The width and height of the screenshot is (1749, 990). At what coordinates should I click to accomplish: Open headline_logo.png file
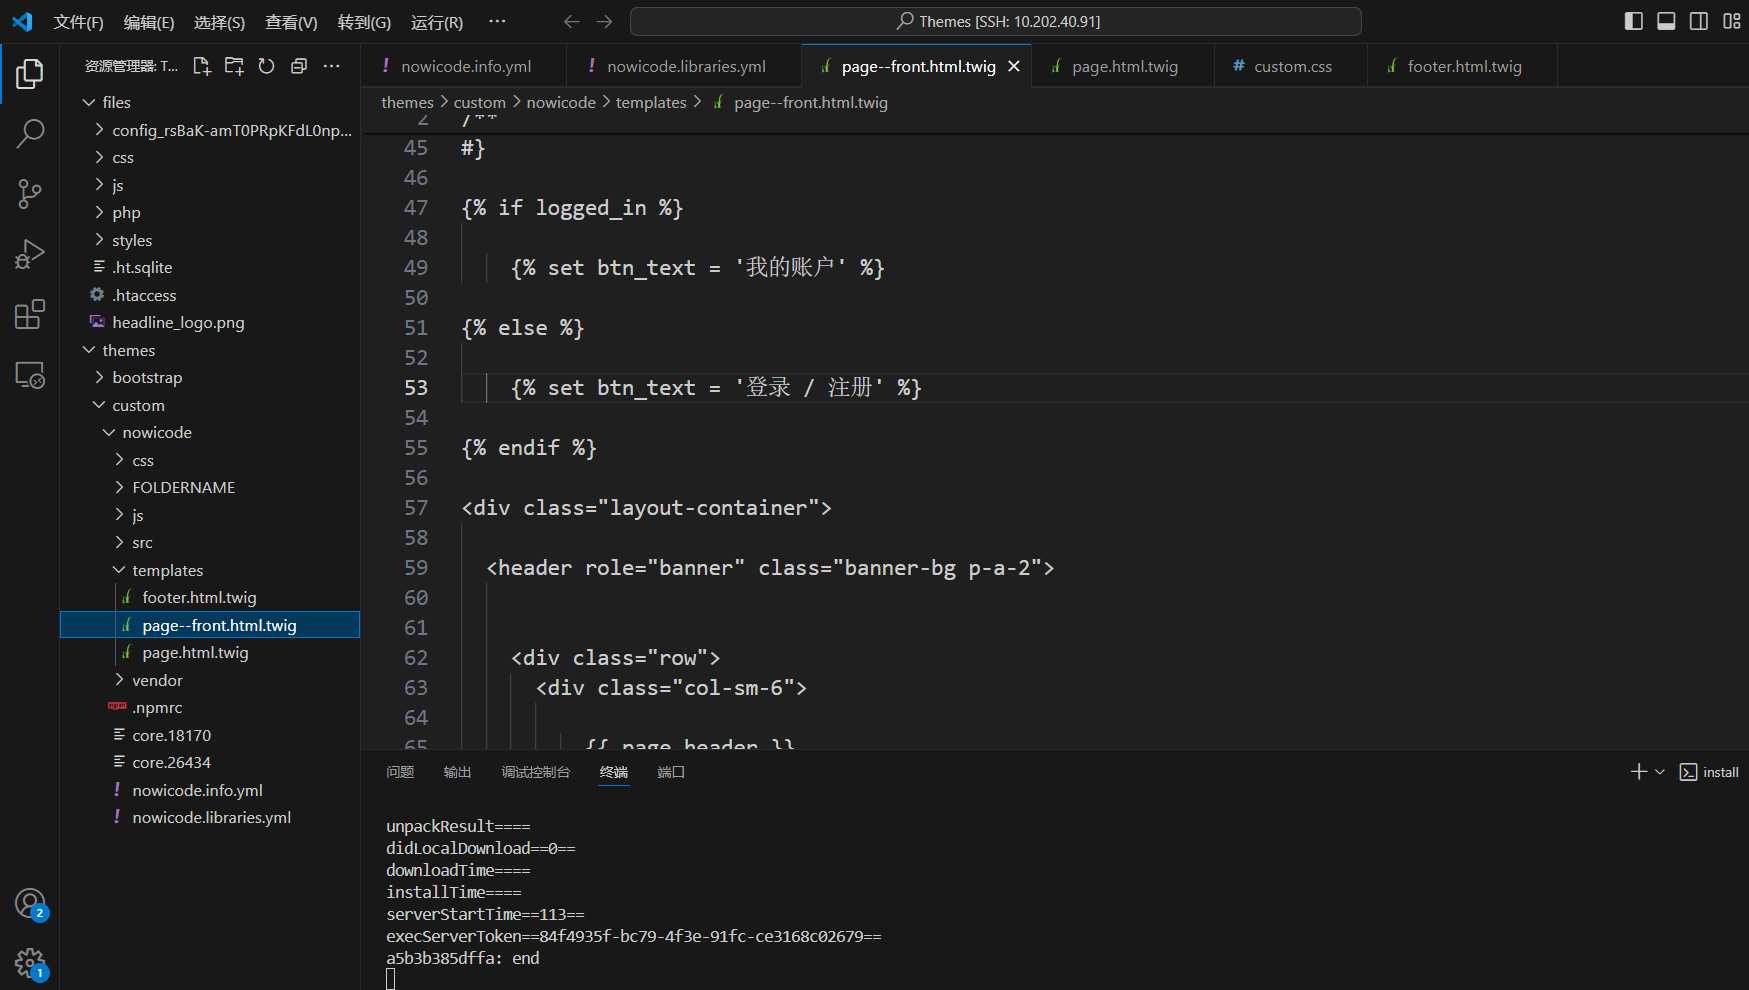(x=210, y=322)
